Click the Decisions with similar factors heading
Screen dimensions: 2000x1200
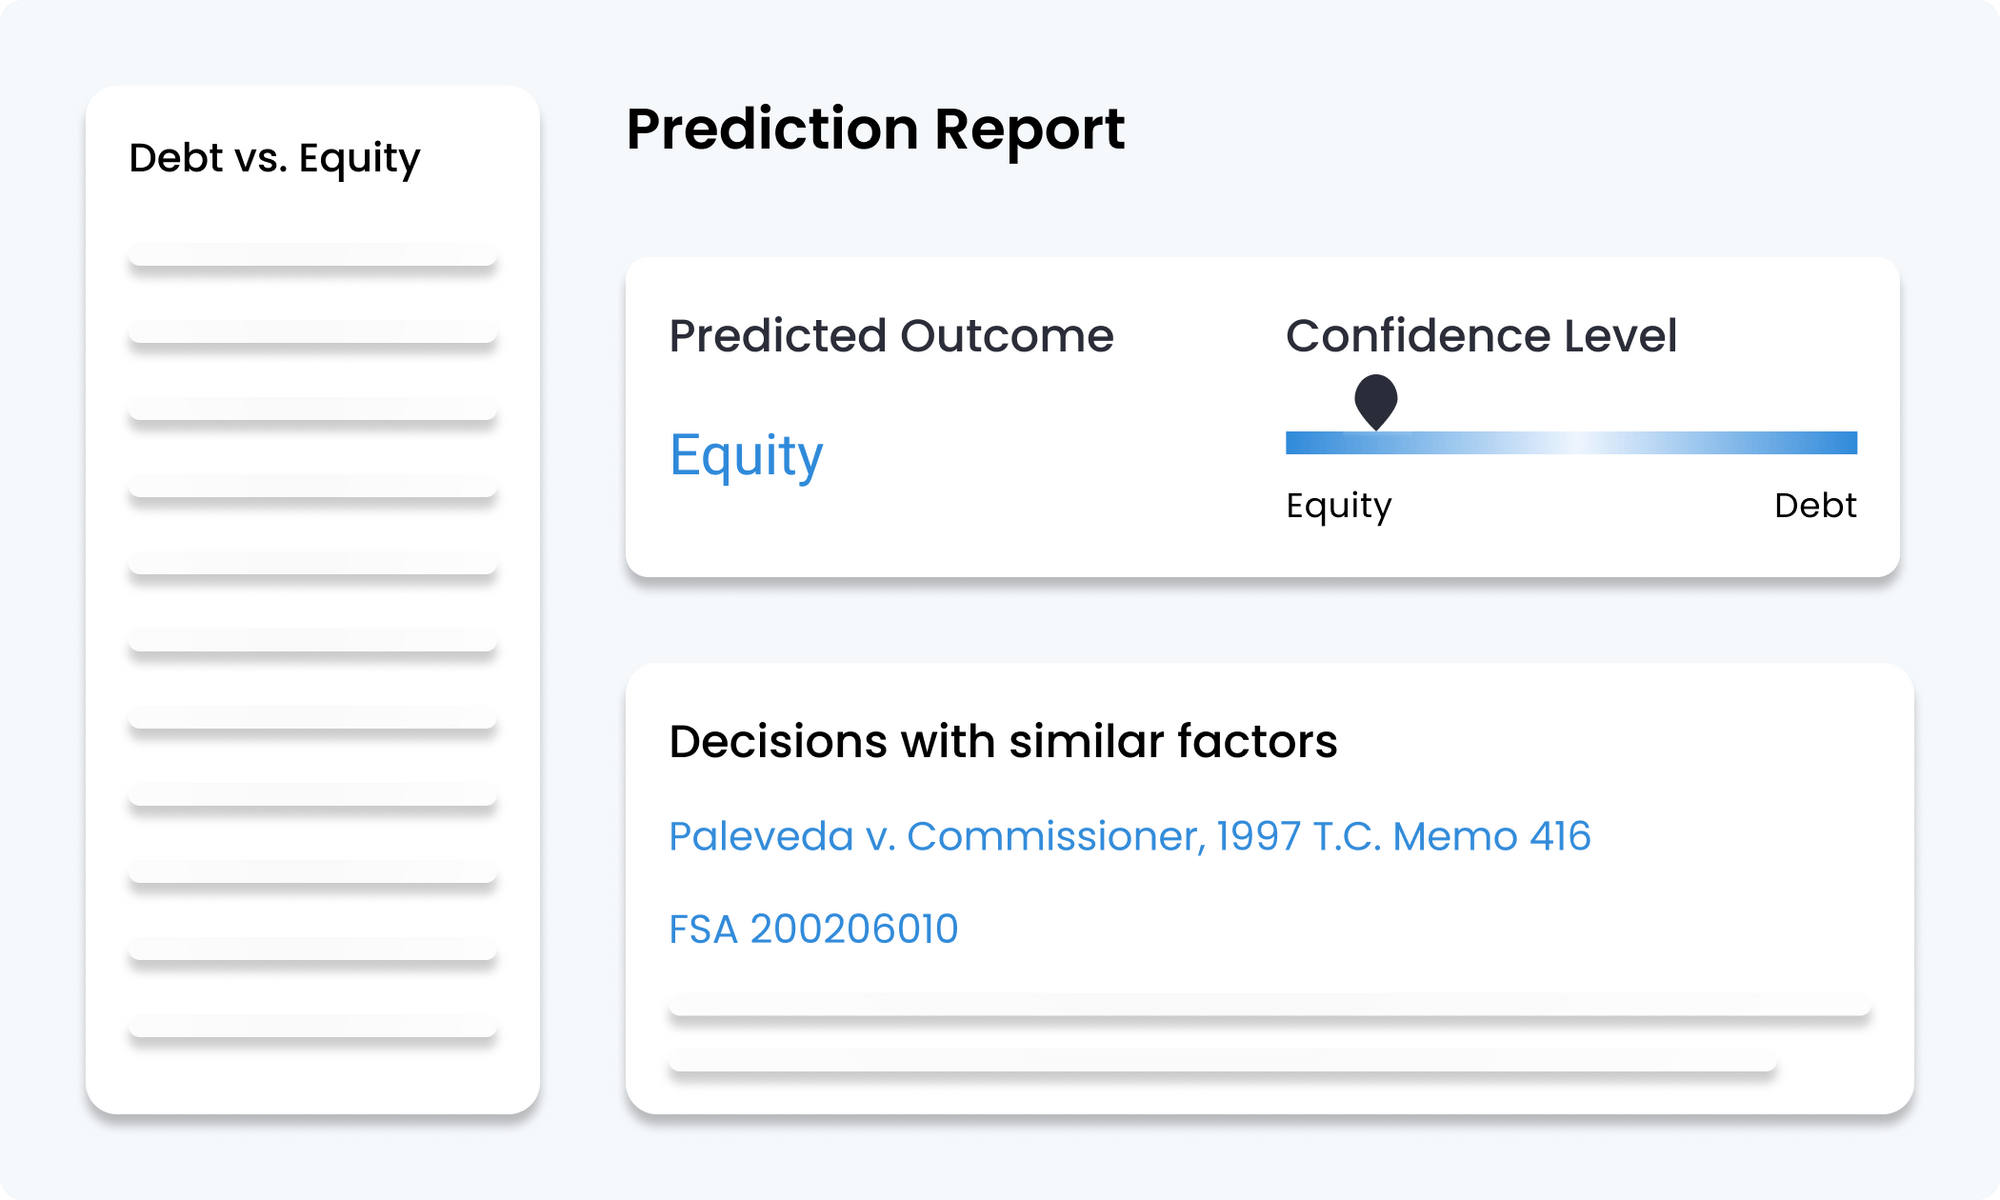[x=1003, y=742]
